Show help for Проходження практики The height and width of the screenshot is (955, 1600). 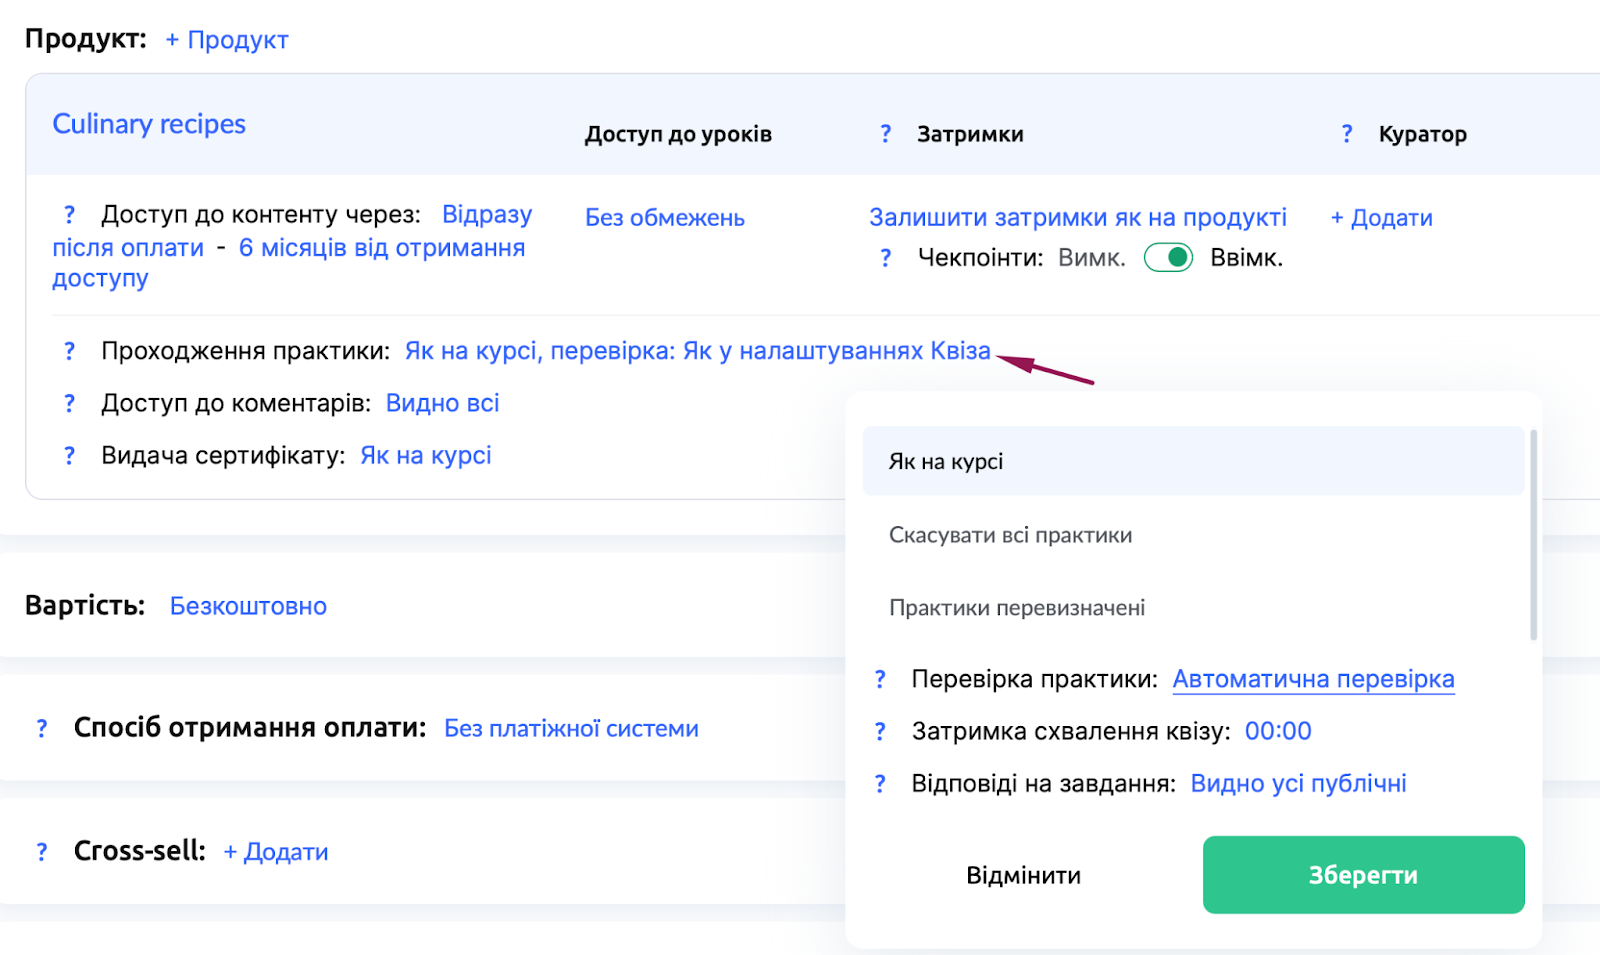pos(69,351)
